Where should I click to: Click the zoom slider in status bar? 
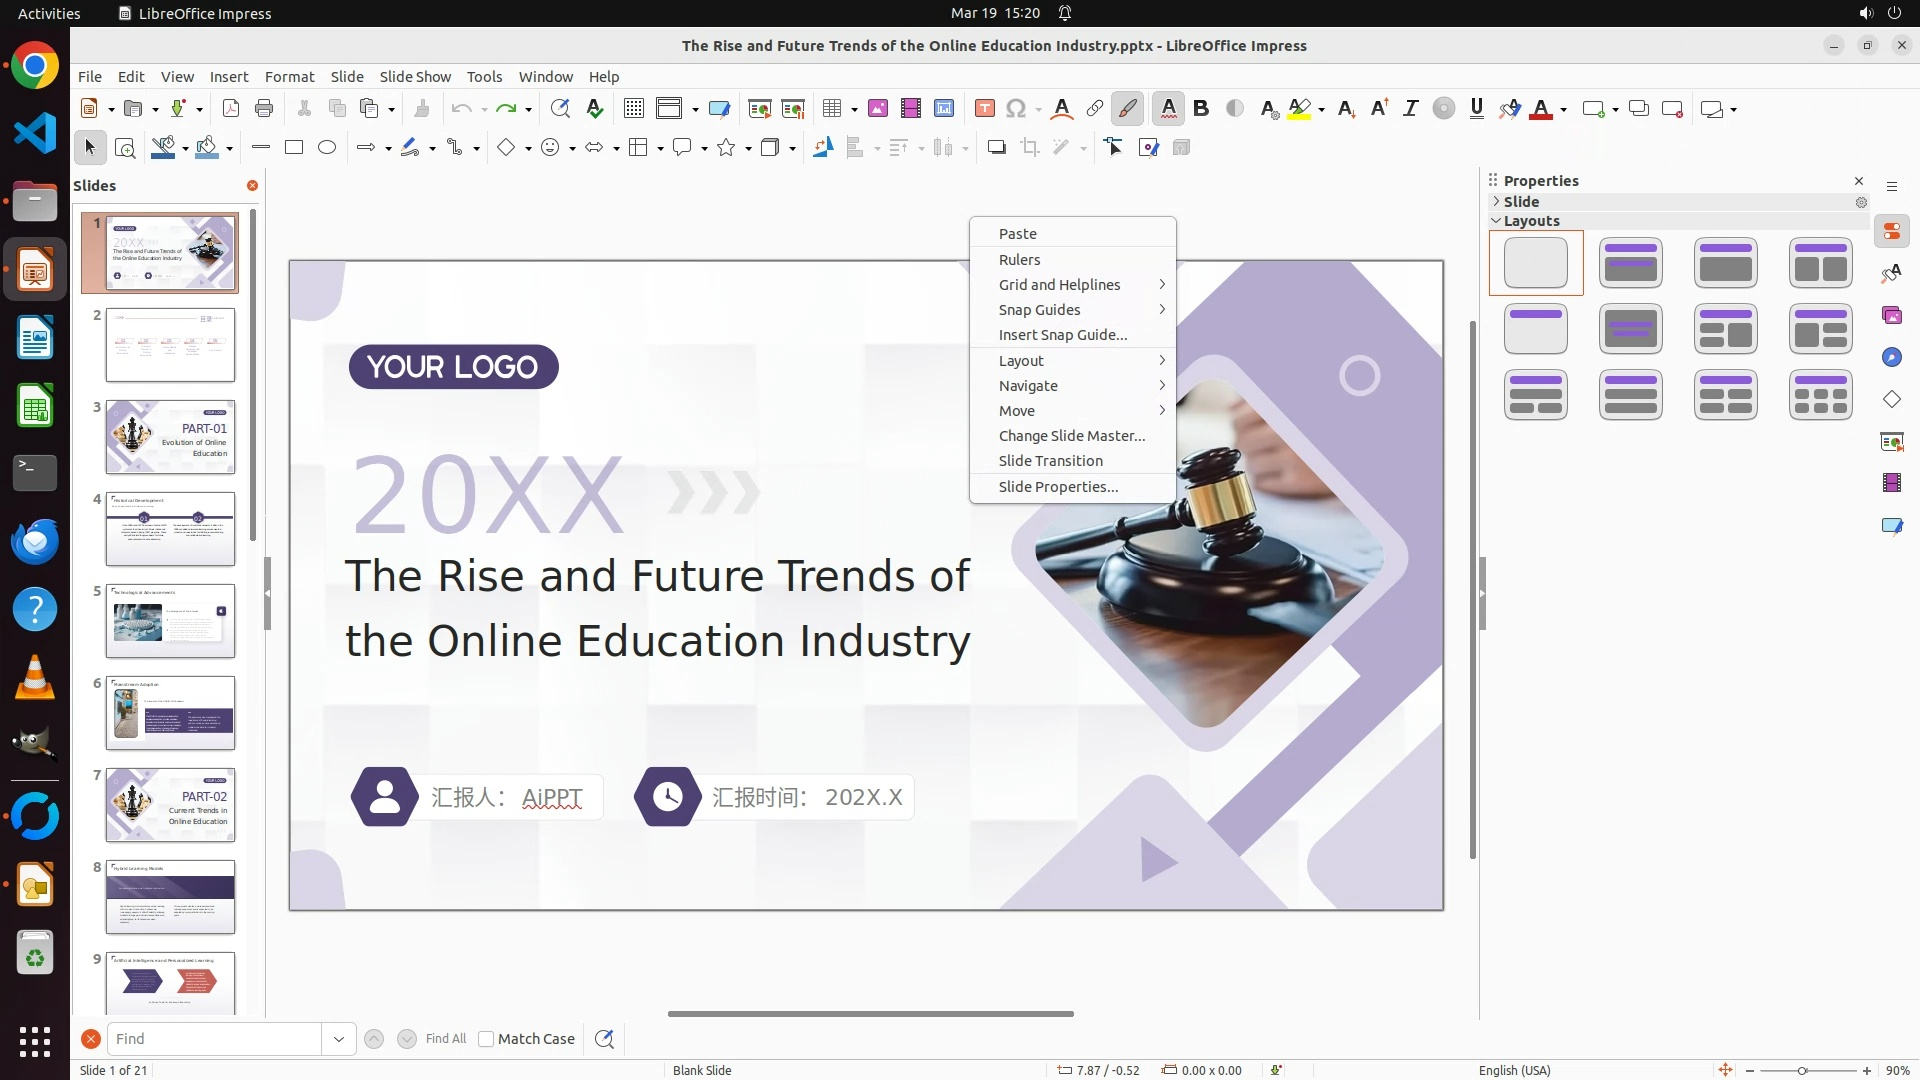click(1802, 1071)
